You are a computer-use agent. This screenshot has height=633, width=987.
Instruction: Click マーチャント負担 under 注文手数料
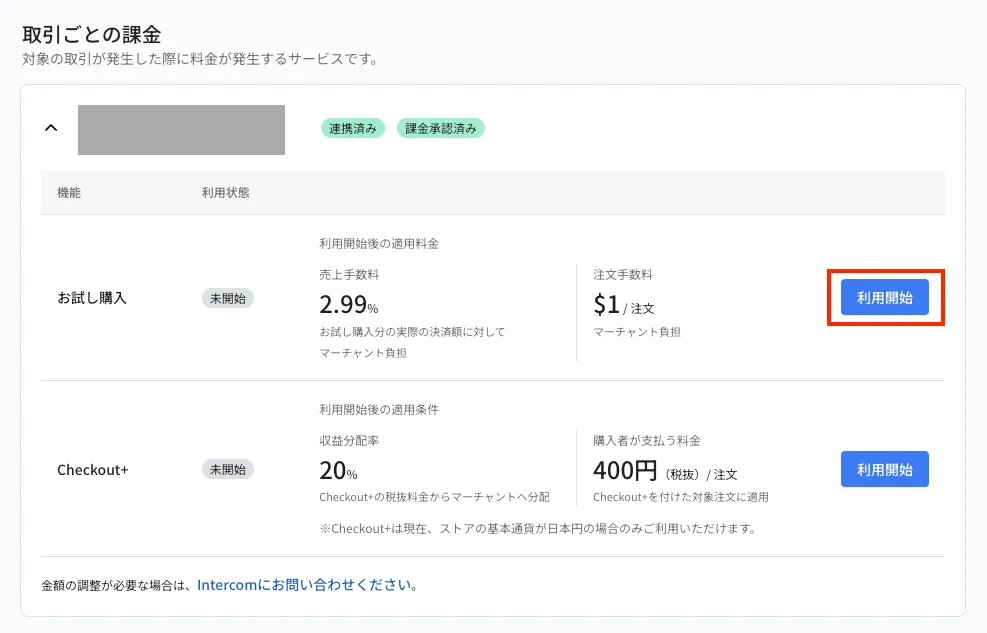(x=636, y=332)
